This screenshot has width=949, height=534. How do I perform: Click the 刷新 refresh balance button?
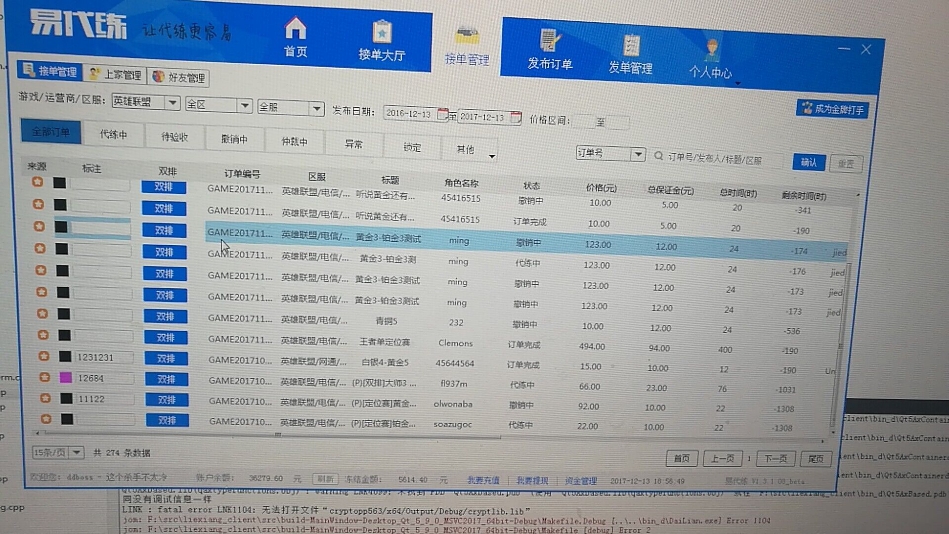[x=324, y=479]
